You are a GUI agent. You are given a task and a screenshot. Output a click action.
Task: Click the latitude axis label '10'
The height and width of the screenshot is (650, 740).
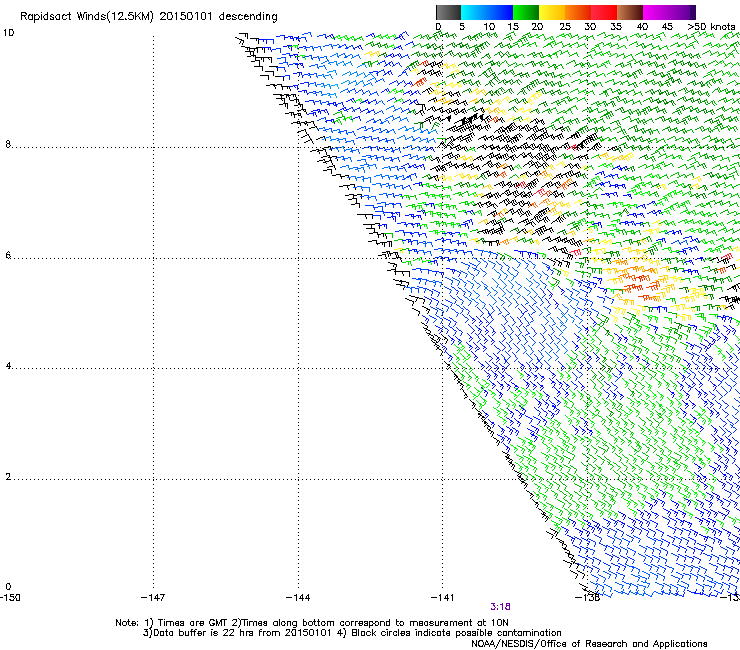8,33
